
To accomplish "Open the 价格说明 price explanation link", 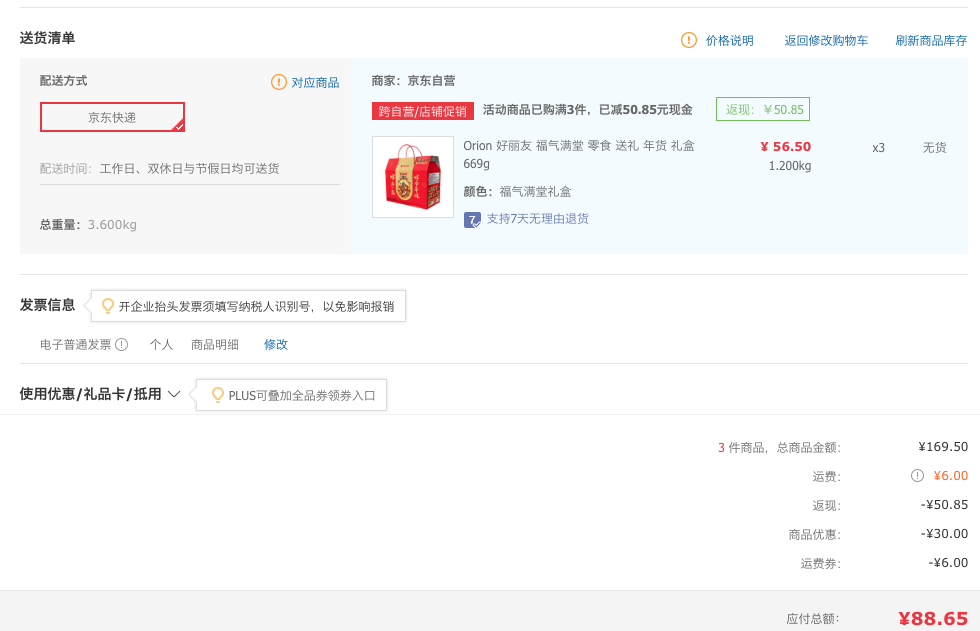I will (729, 41).
